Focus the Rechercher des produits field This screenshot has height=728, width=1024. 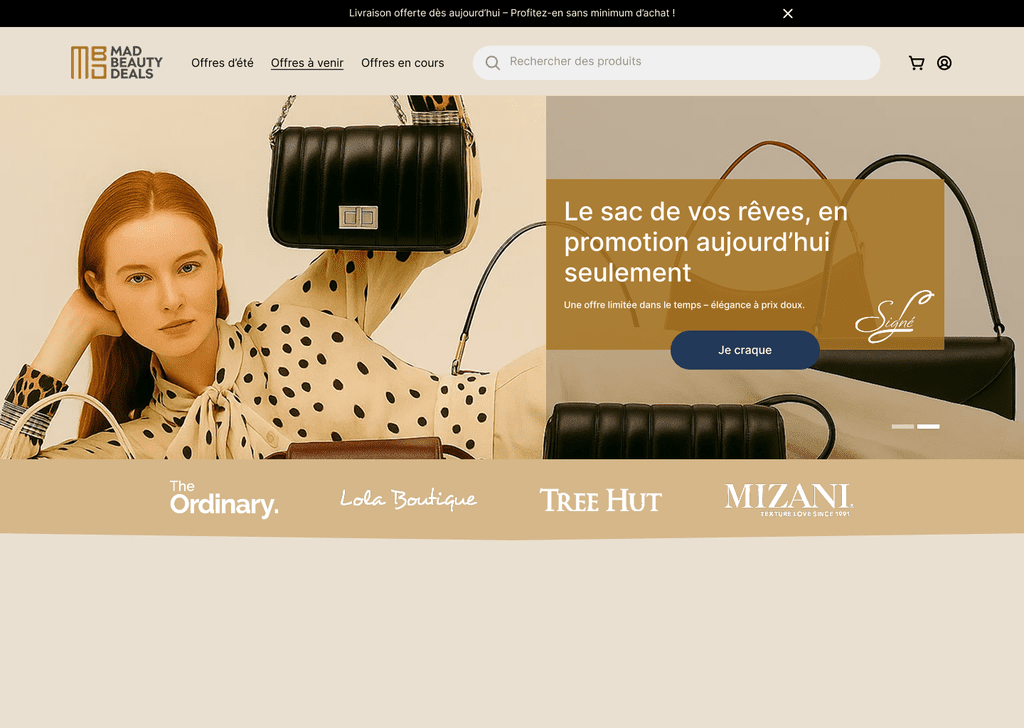coord(677,63)
